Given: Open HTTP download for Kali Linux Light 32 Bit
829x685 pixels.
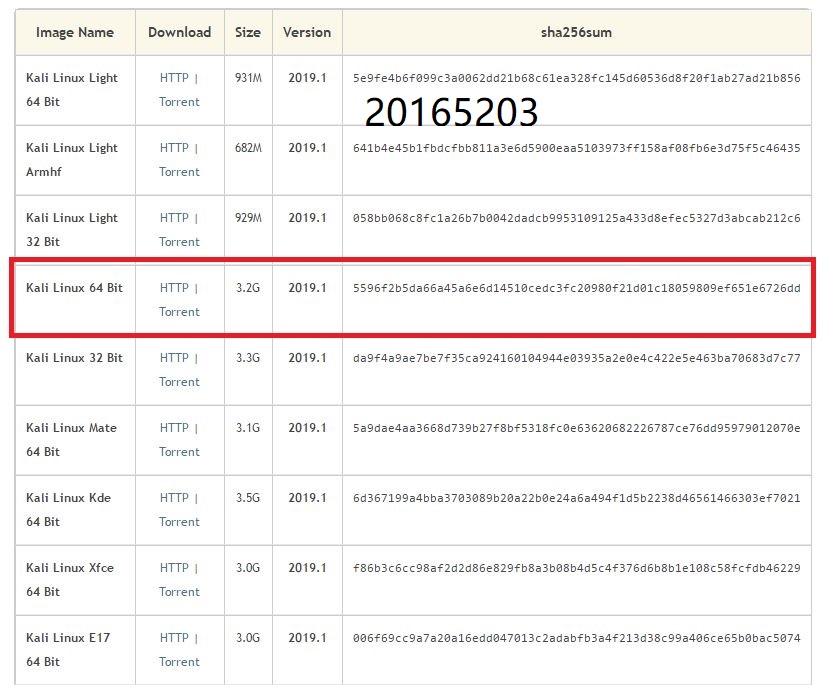Looking at the screenshot, I should (x=174, y=218).
